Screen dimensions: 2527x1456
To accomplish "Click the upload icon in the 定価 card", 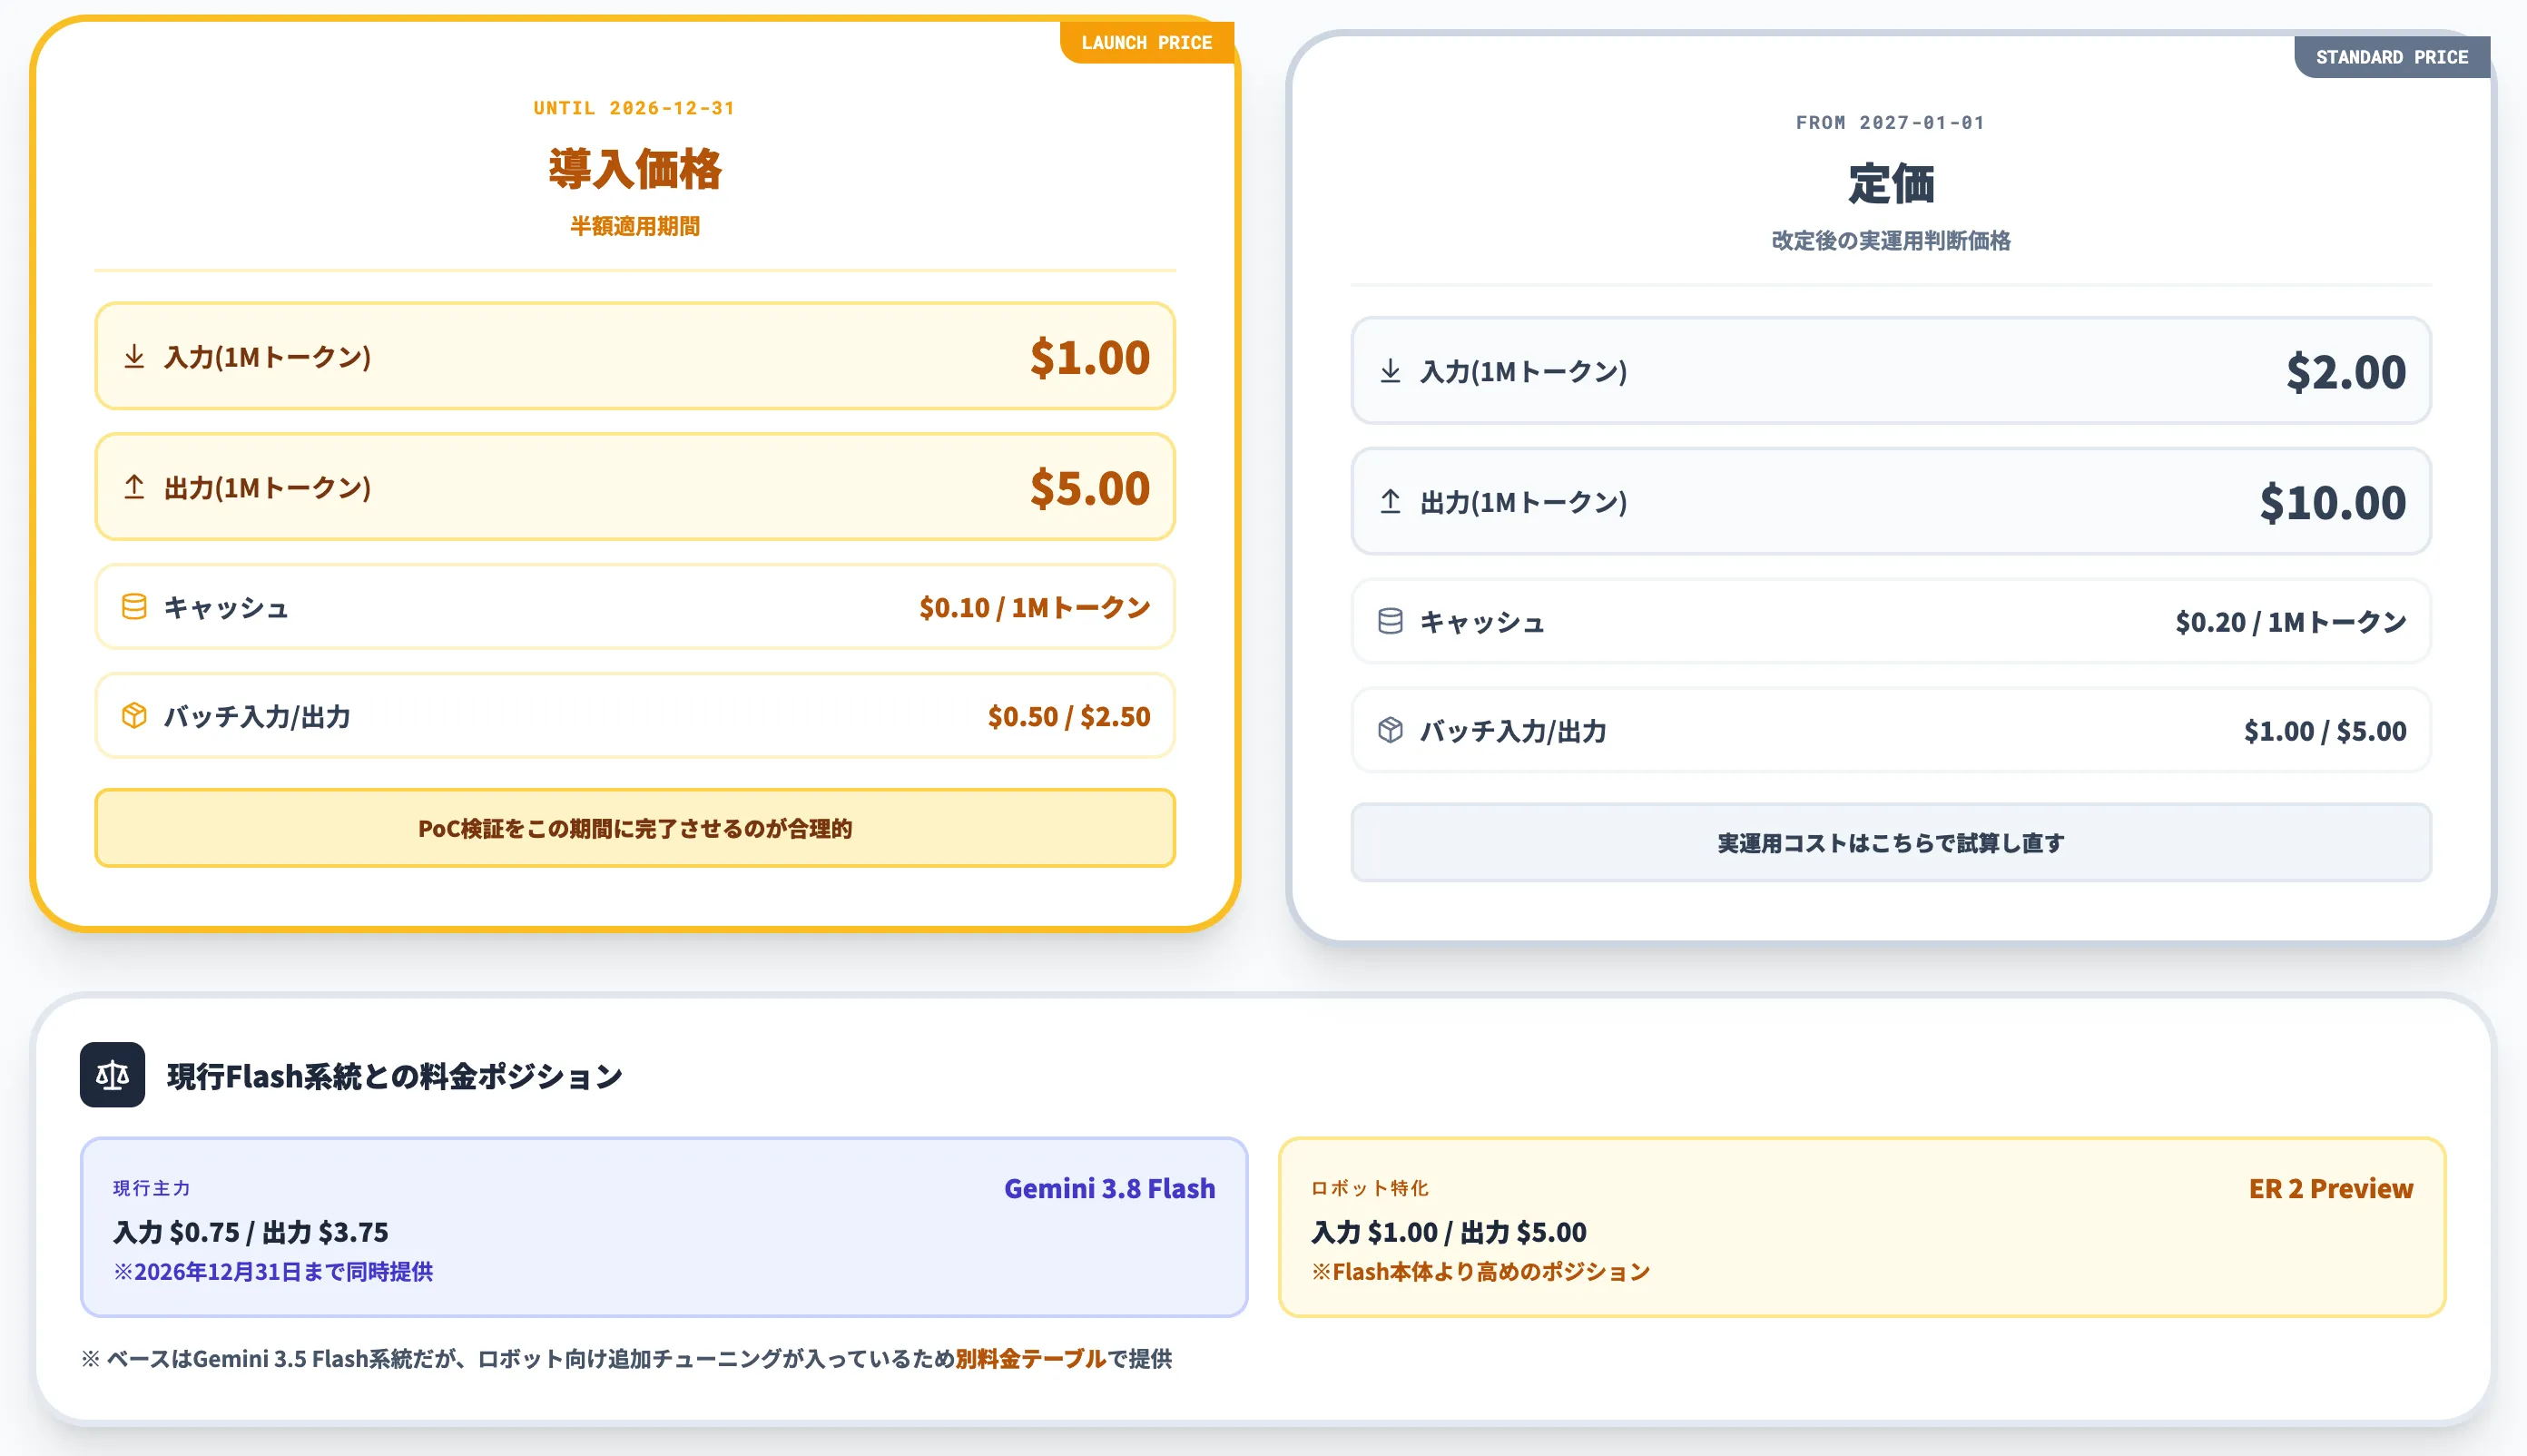I will click(1390, 502).
